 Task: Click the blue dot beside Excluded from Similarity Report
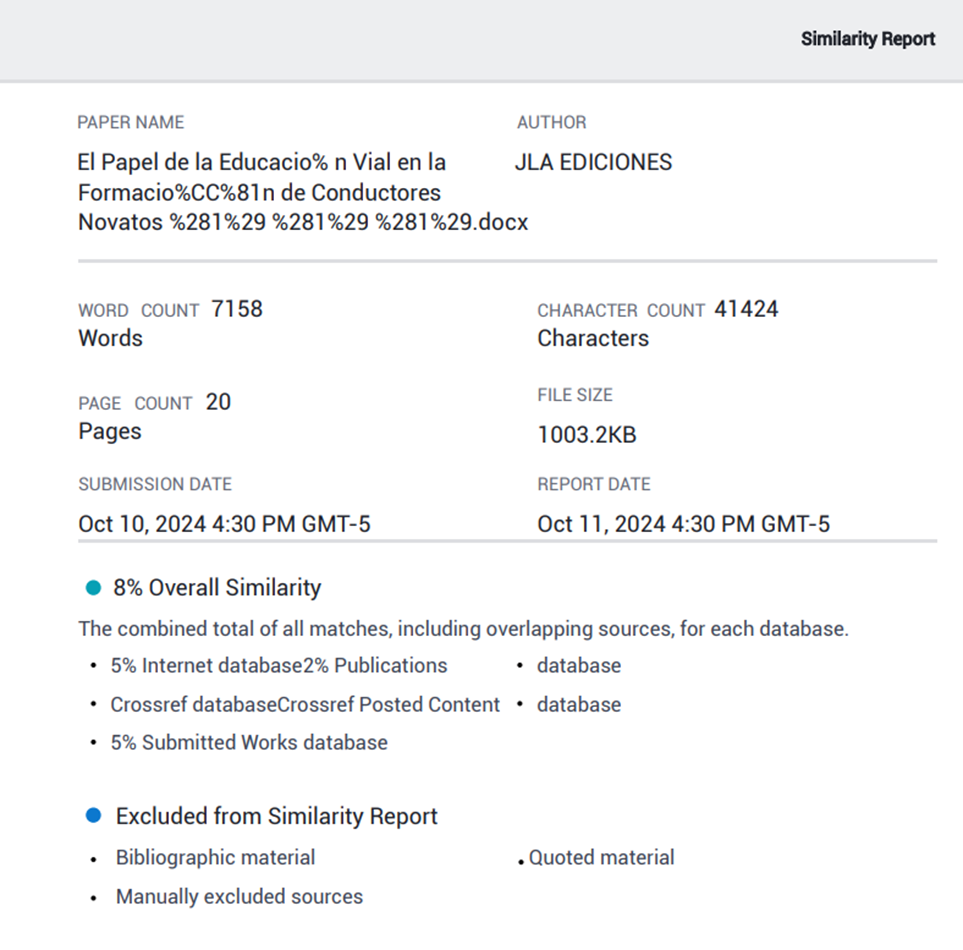point(94,816)
